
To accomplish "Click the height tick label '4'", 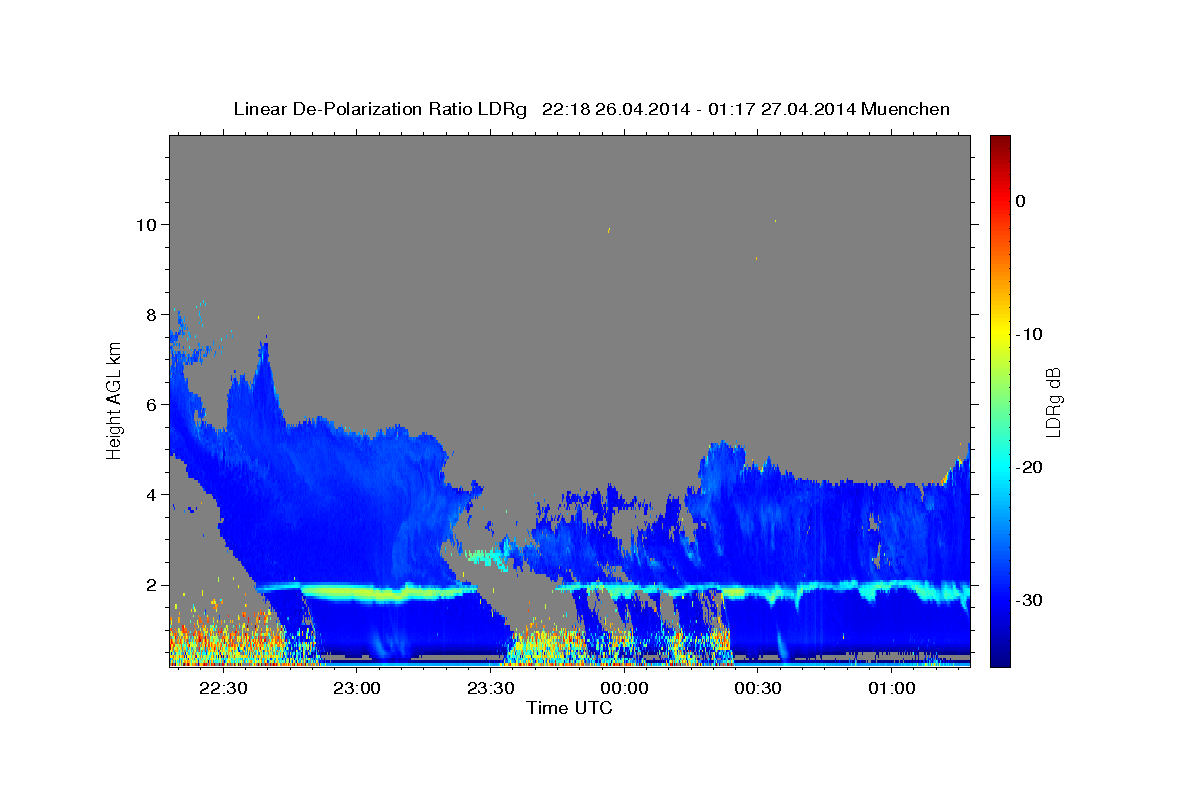I will coord(152,494).
